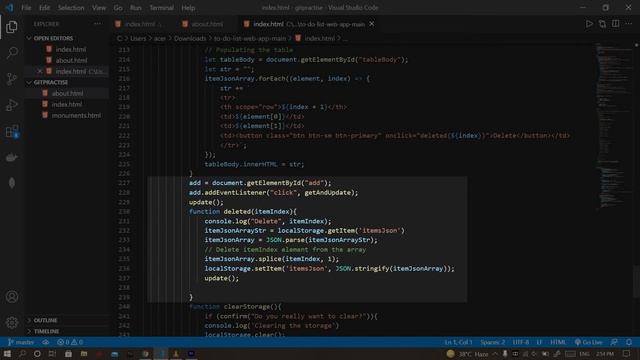Open Windows Task View icon
The height and width of the screenshot is (360, 640).
[x=52, y=353]
